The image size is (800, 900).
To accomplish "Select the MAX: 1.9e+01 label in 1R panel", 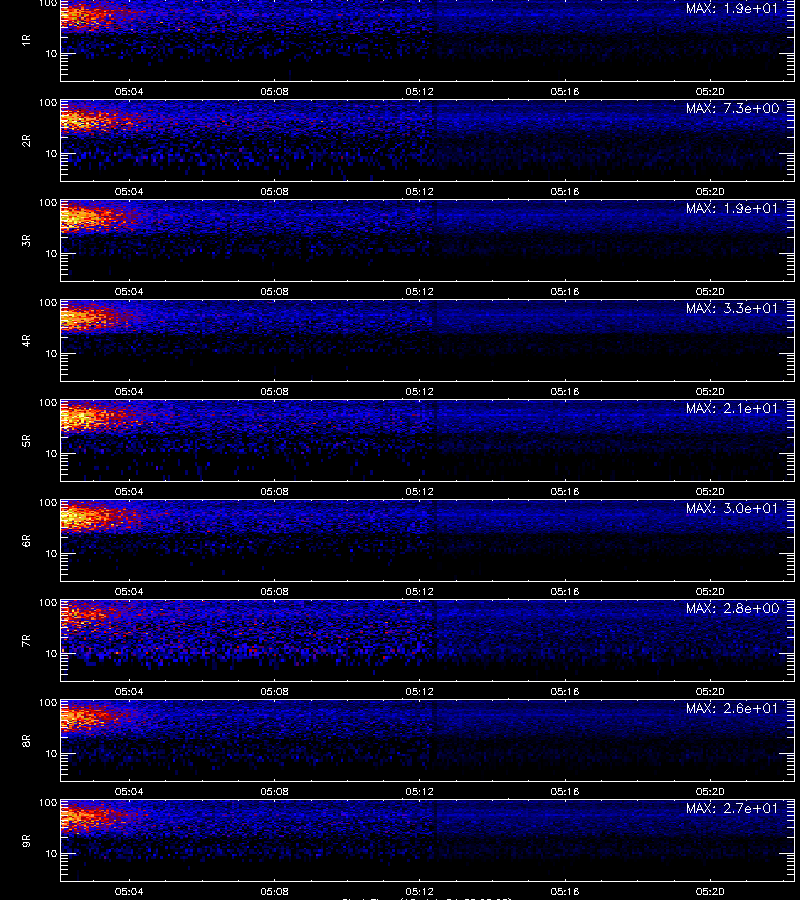I will click(x=732, y=9).
